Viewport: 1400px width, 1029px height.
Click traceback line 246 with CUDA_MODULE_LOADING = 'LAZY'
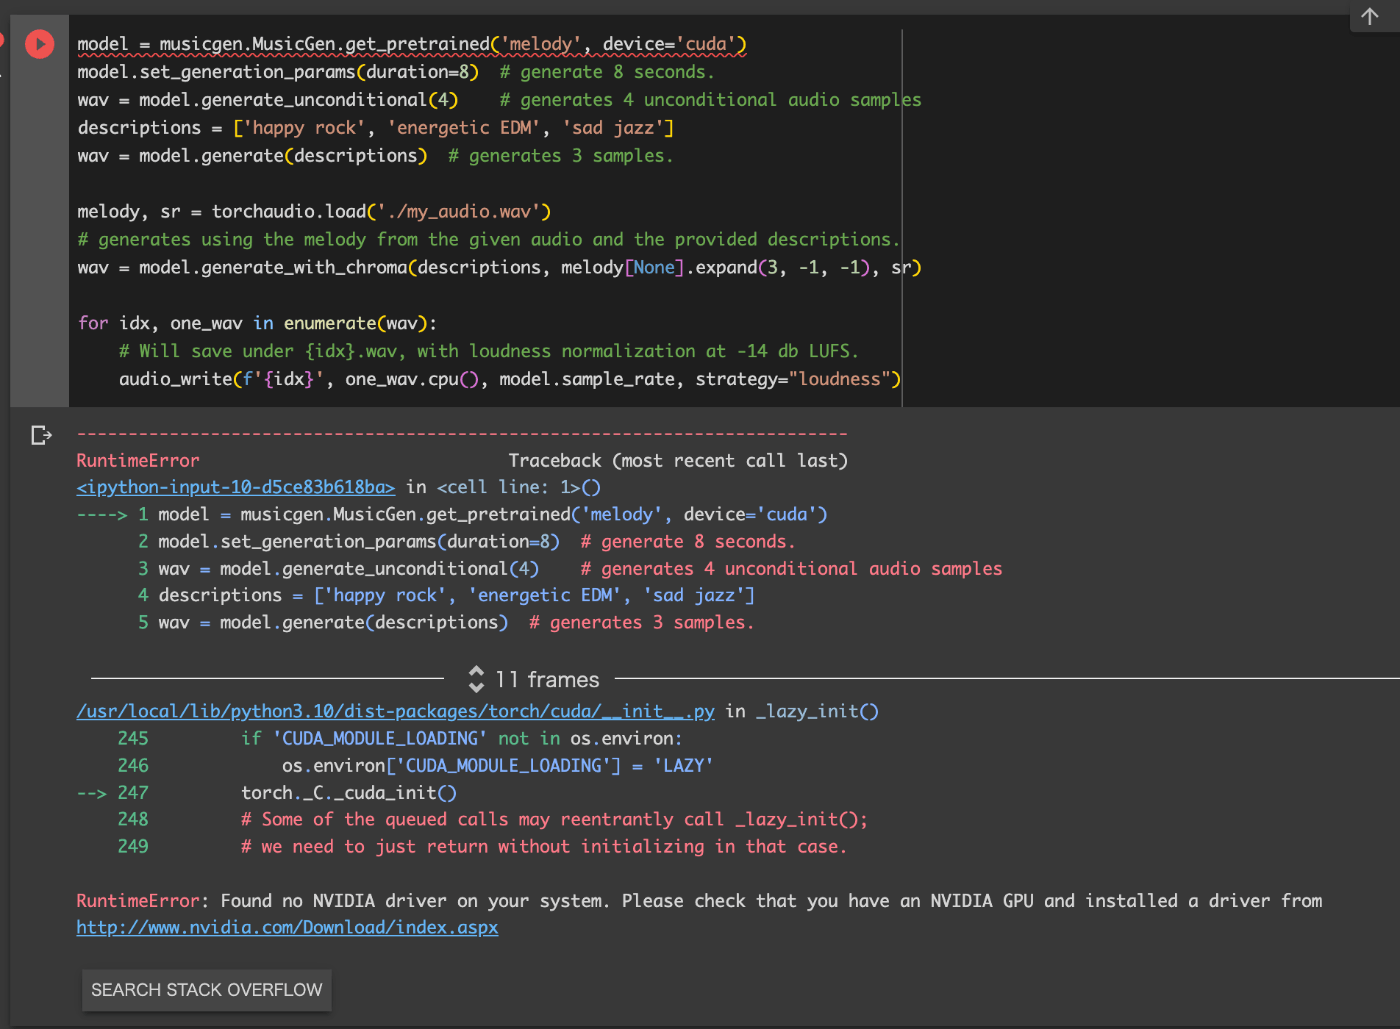coord(497,766)
